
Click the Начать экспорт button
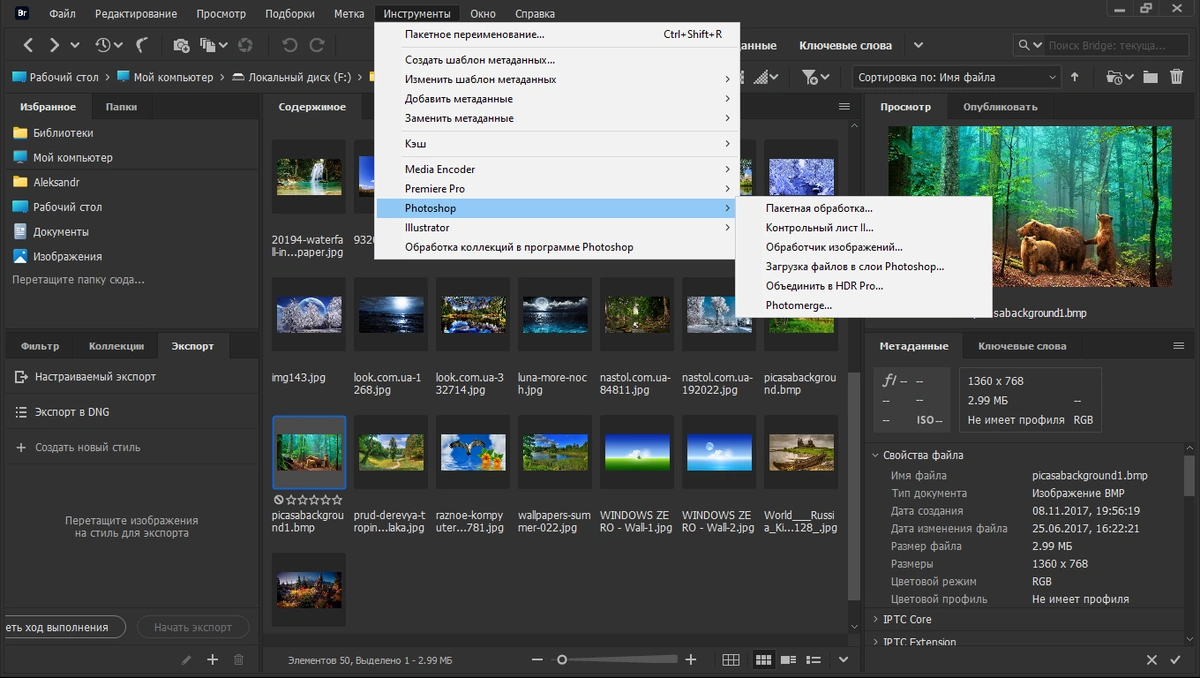(193, 627)
